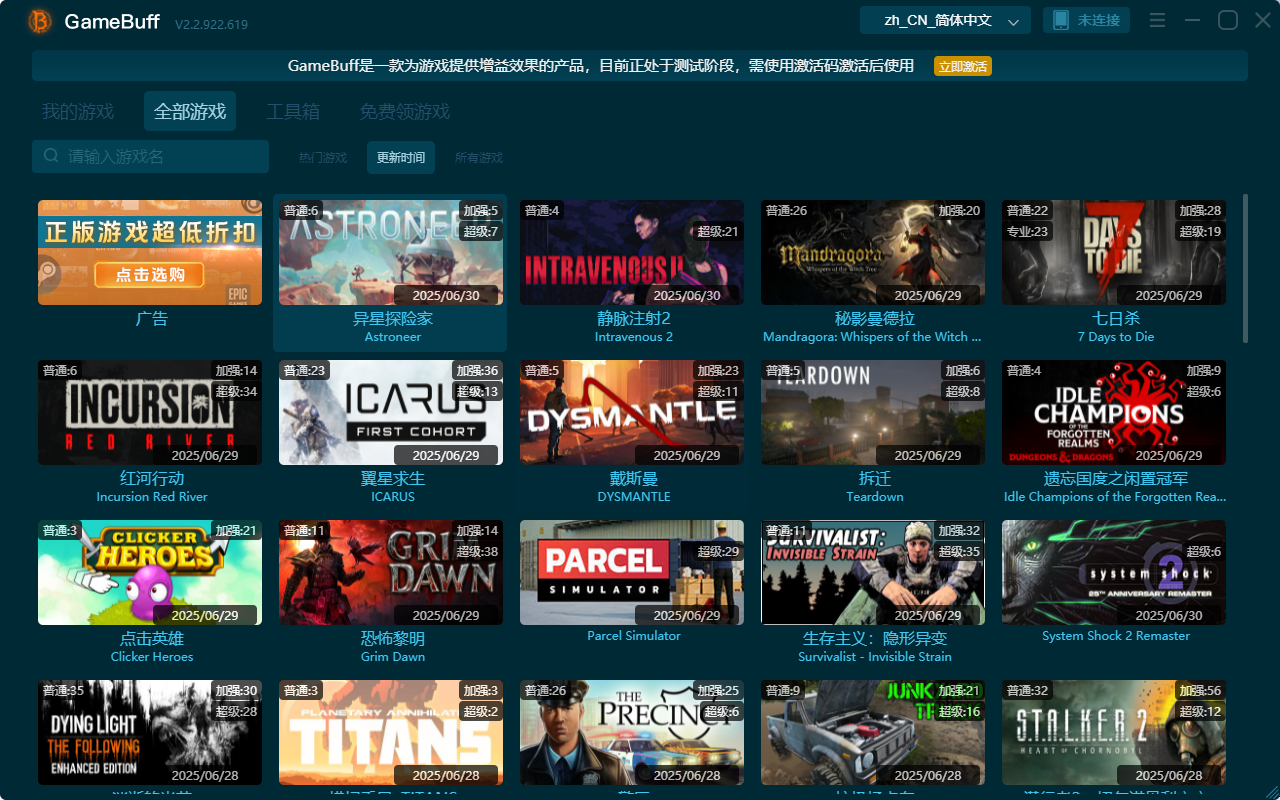Click the GameBuff logo icon
This screenshot has height=800, width=1280.
click(x=41, y=21)
